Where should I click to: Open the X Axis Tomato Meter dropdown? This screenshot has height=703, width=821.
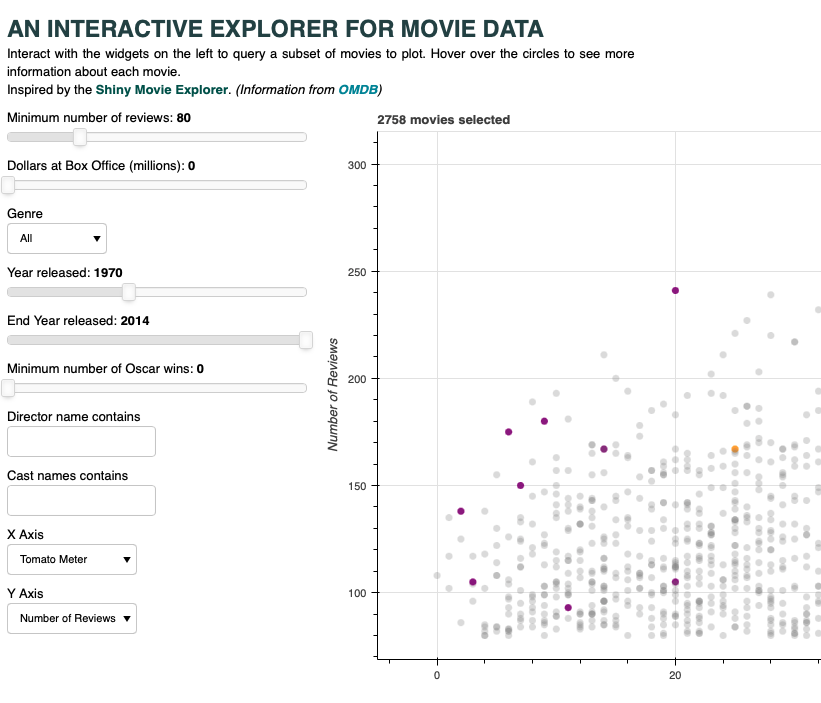[72, 560]
